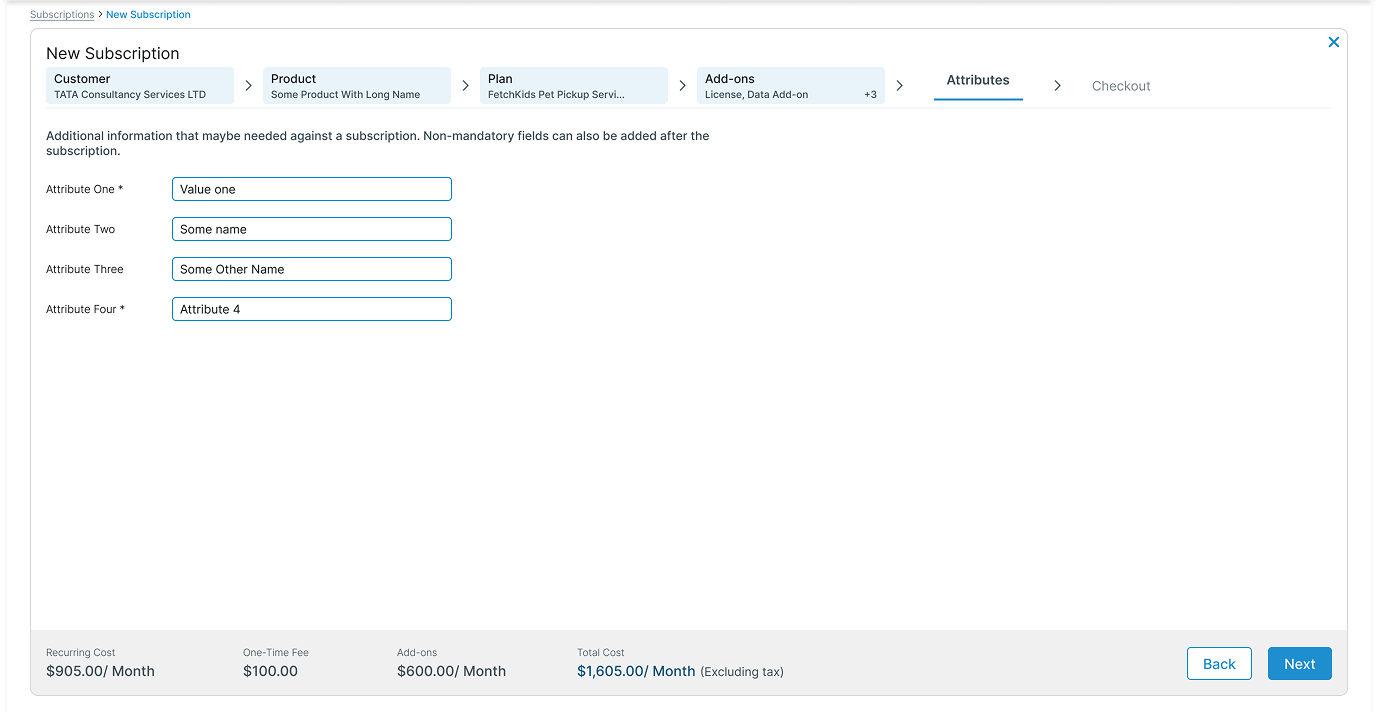Click the Back button

[x=1219, y=664]
